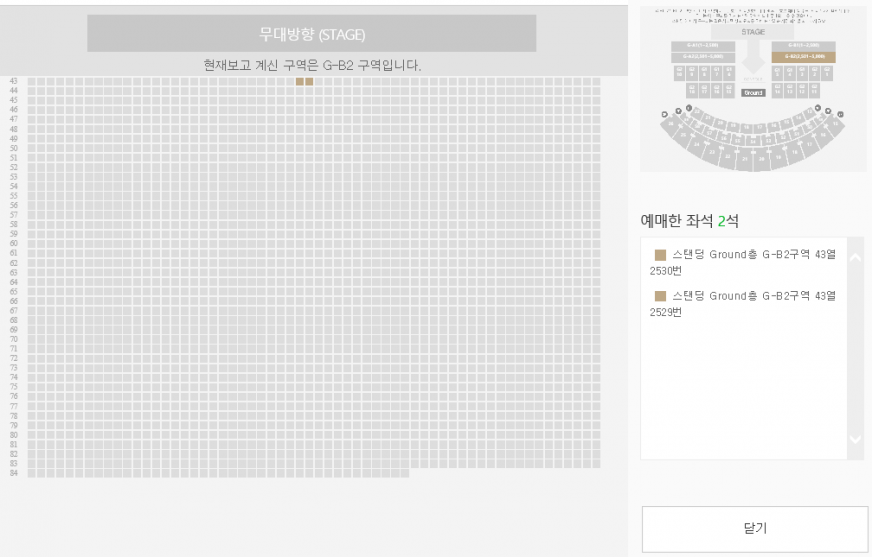The width and height of the screenshot is (872, 557).
Task: Click the STAGE area on the venue minimap
Action: [753, 32]
